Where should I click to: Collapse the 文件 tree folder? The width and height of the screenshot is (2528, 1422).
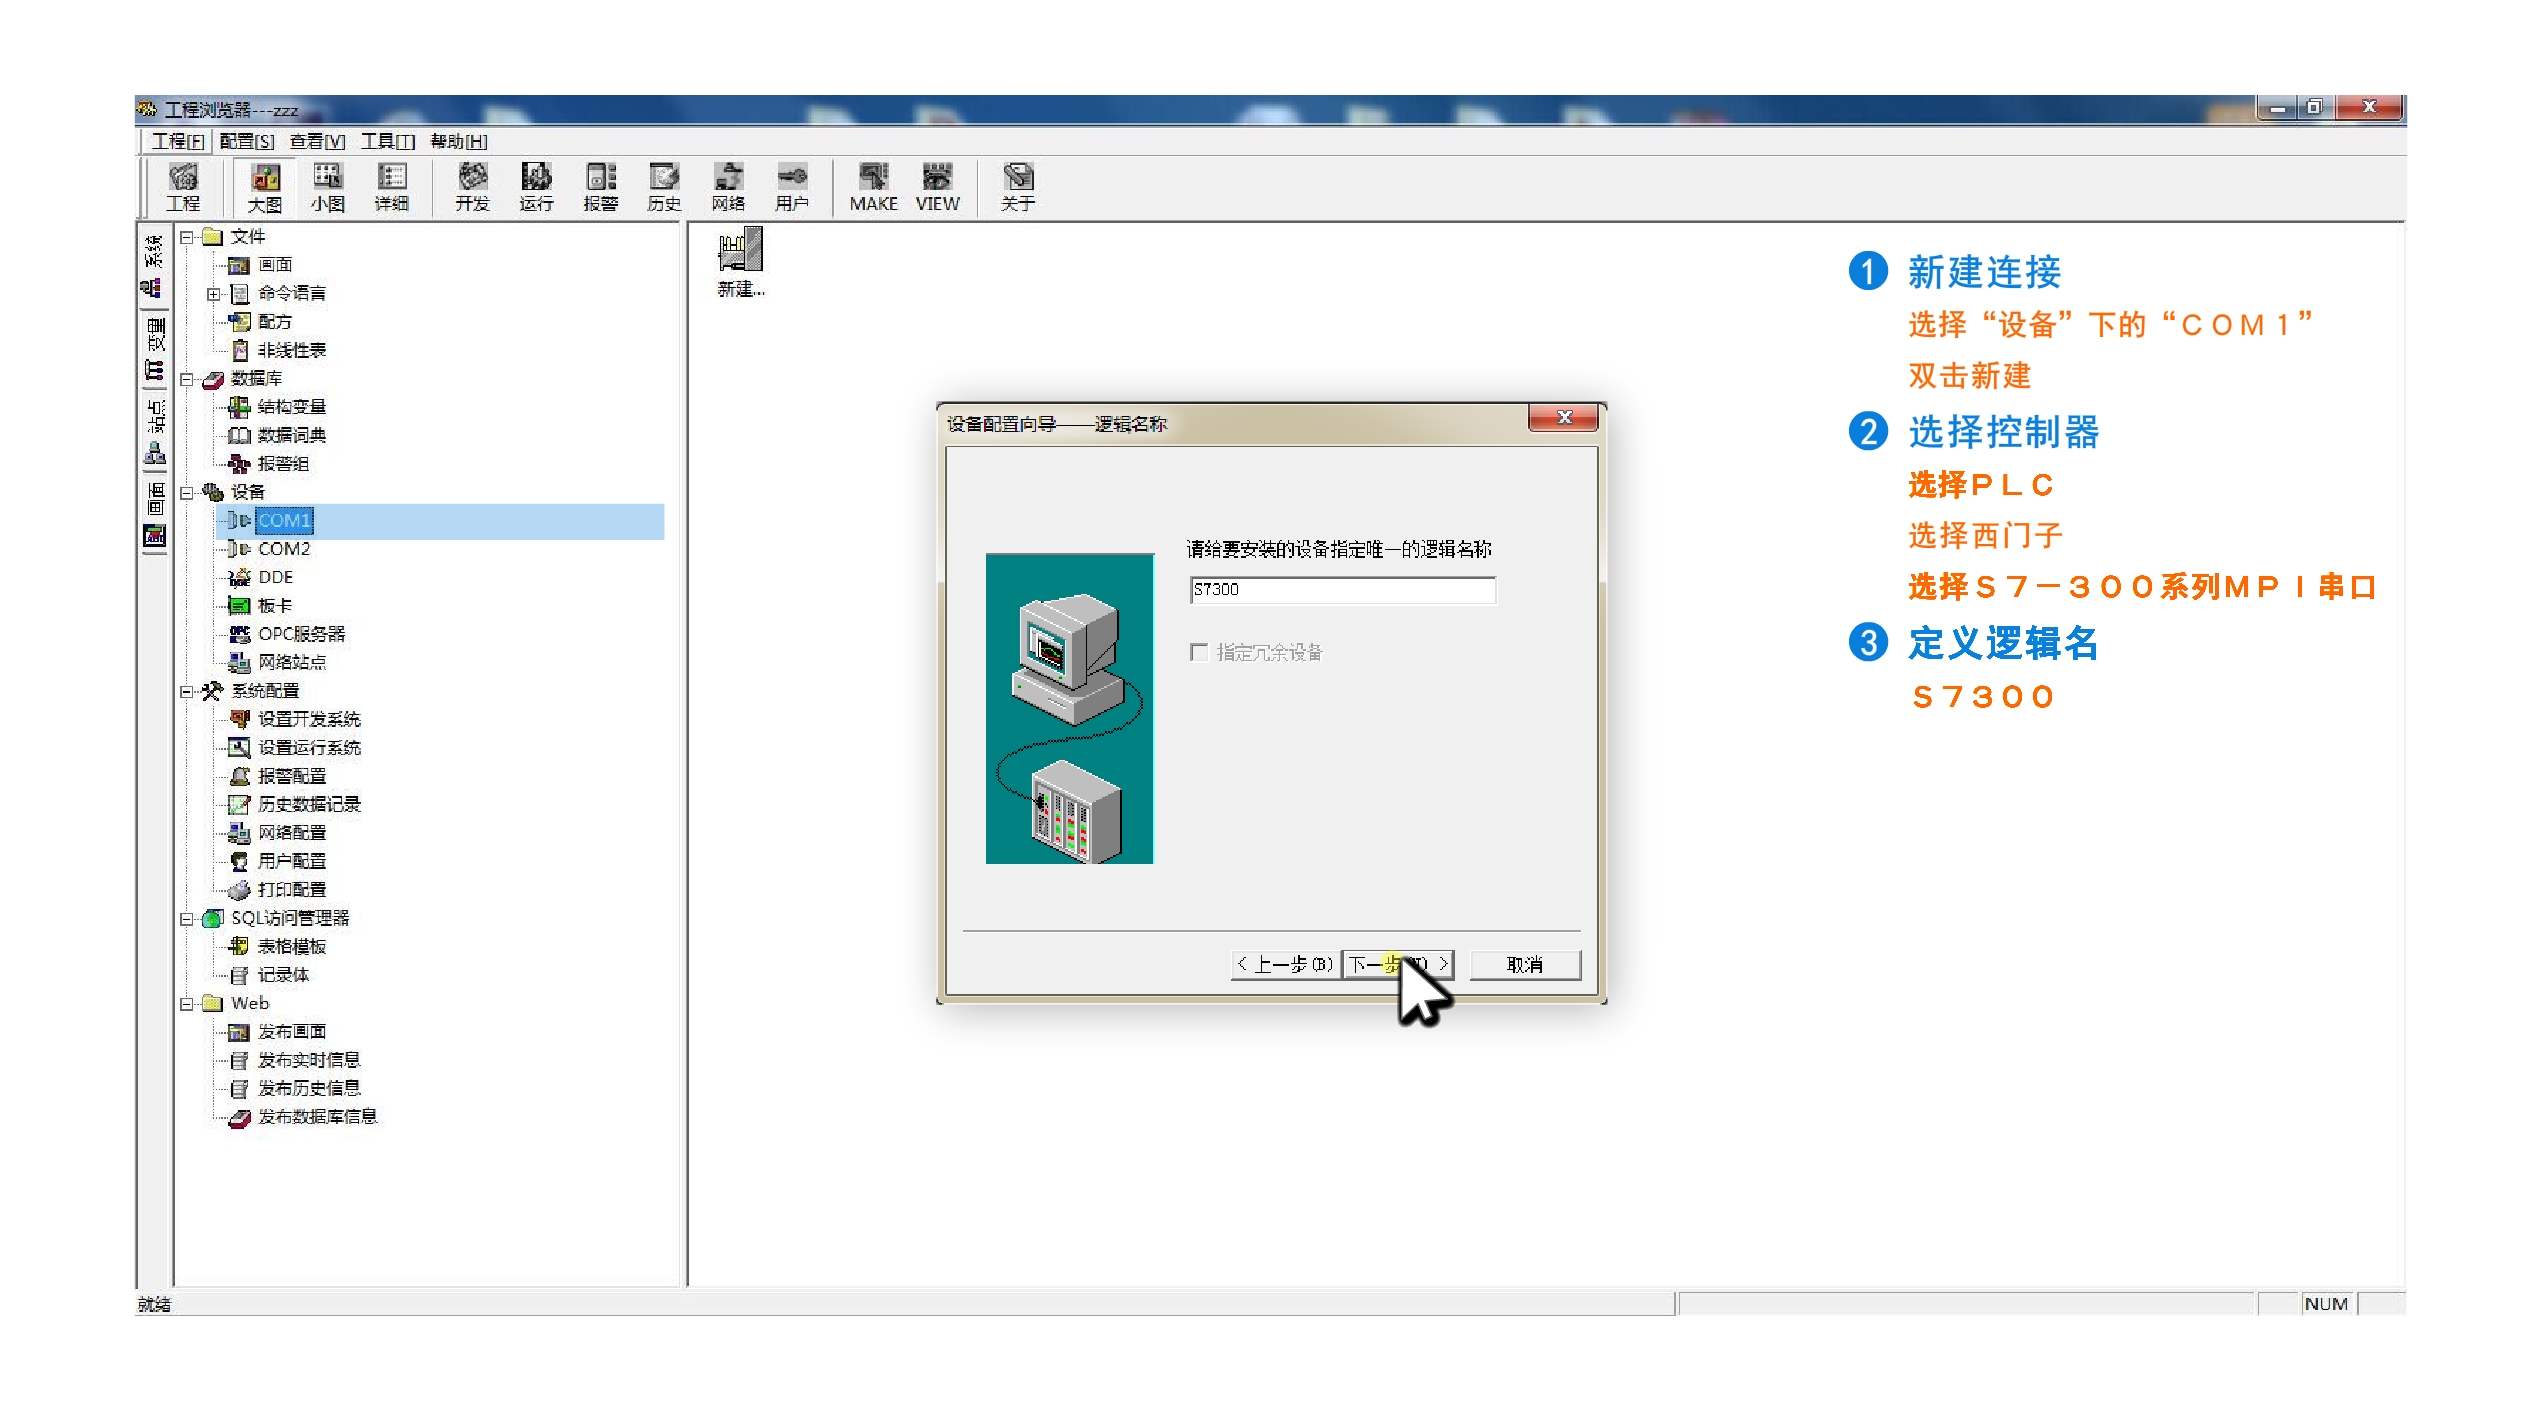click(187, 237)
